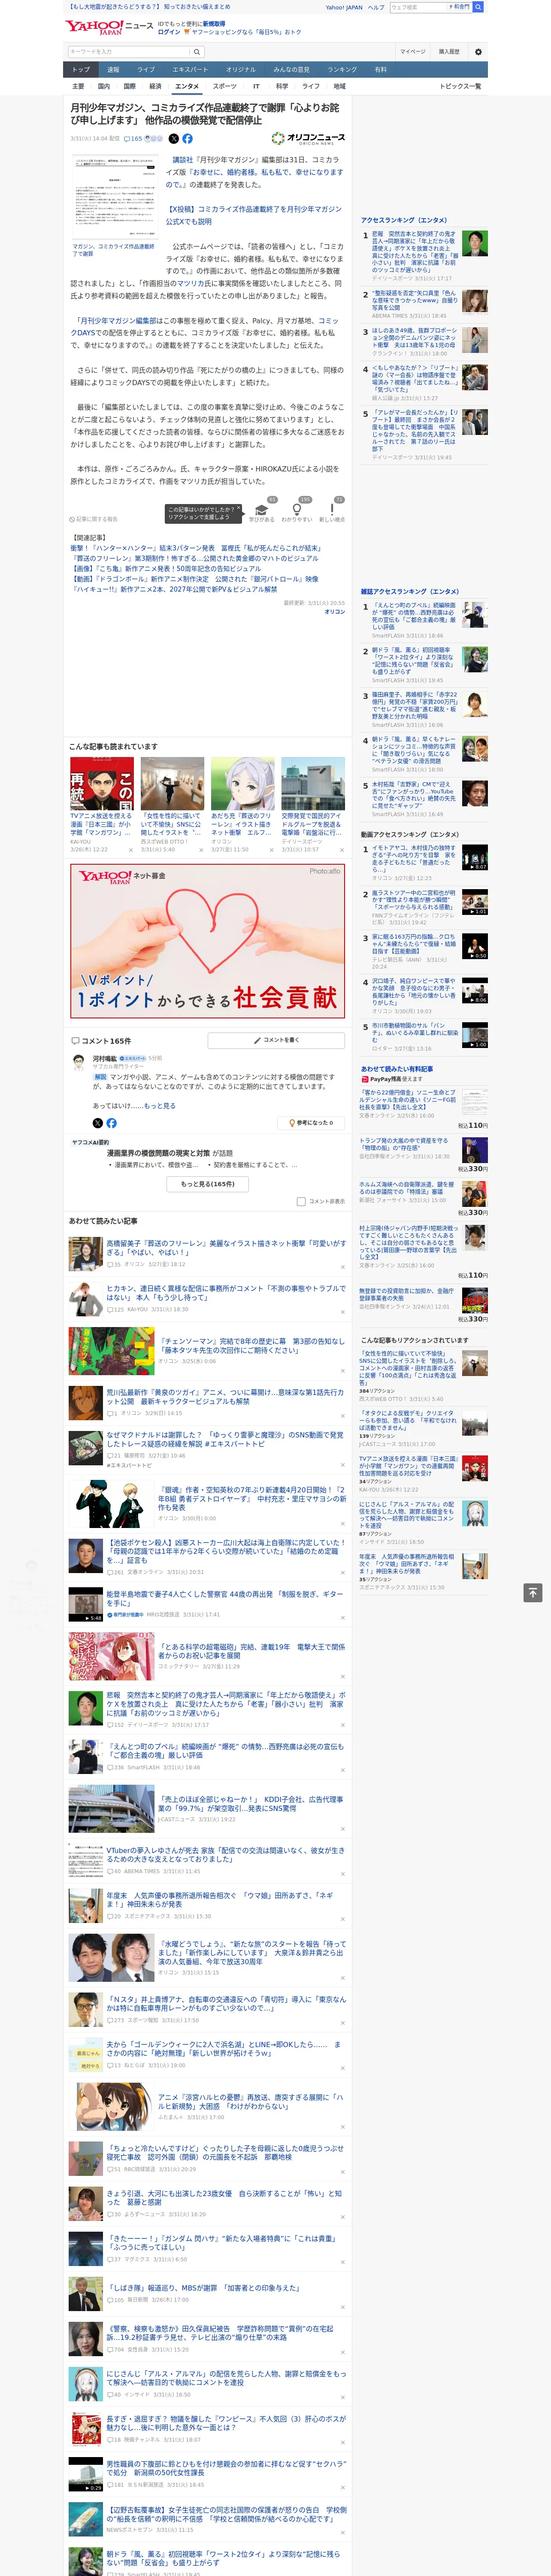This screenshot has width=551, height=2576.
Task: Click the 新しい視点 reaction icon
Action: tap(332, 510)
